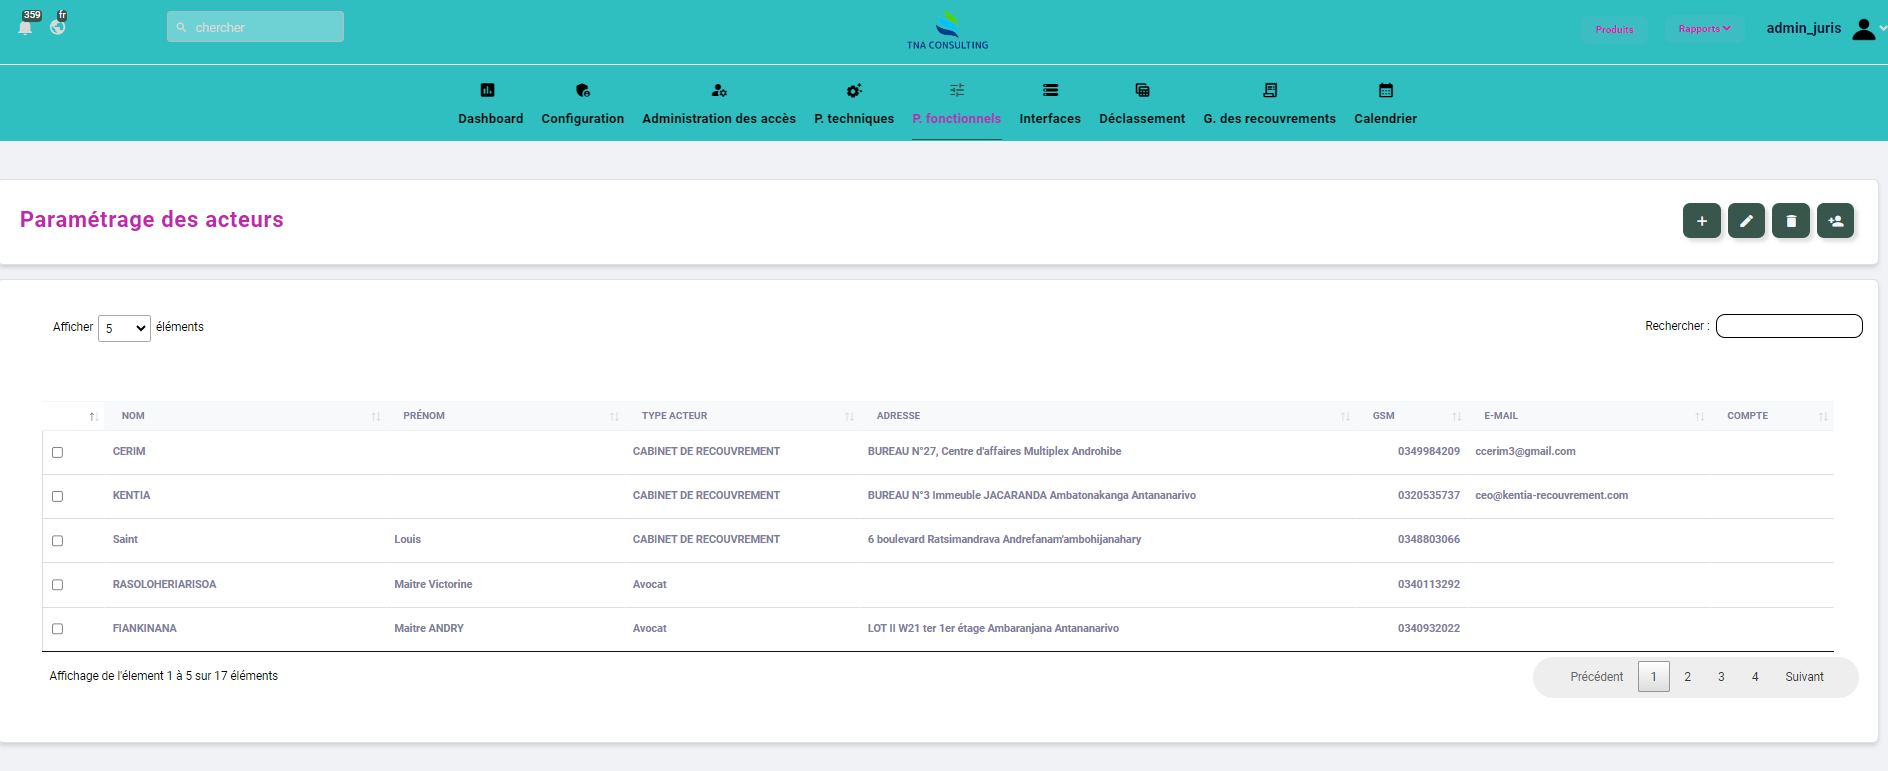The image size is (1888, 771).
Task: Click the plus icon to add an actor
Action: tap(1701, 221)
